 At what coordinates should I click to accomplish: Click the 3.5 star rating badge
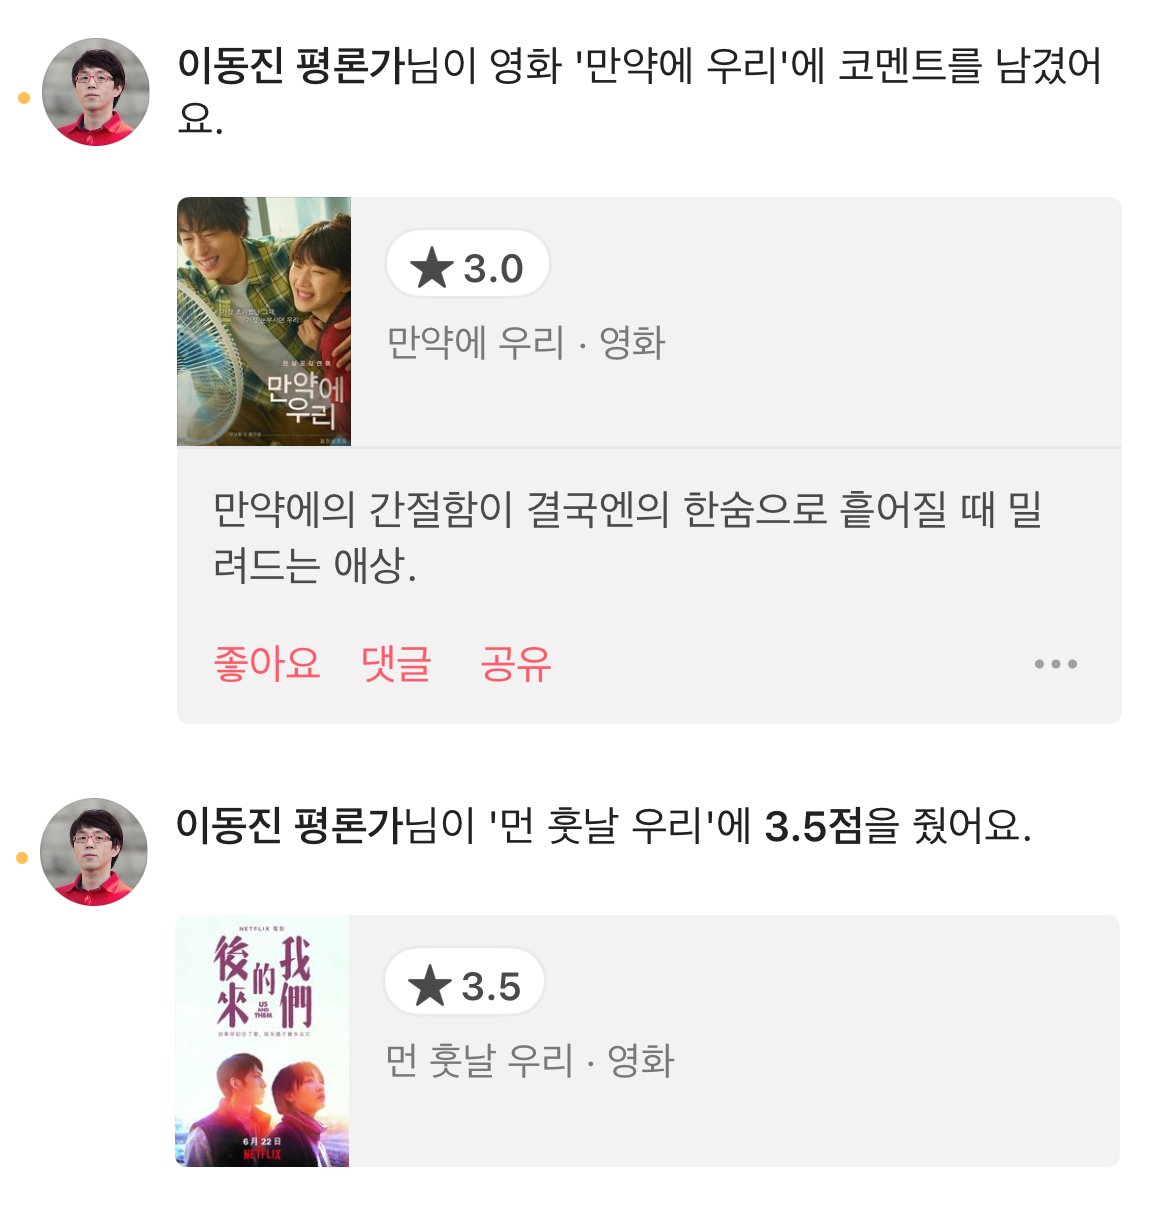[465, 985]
